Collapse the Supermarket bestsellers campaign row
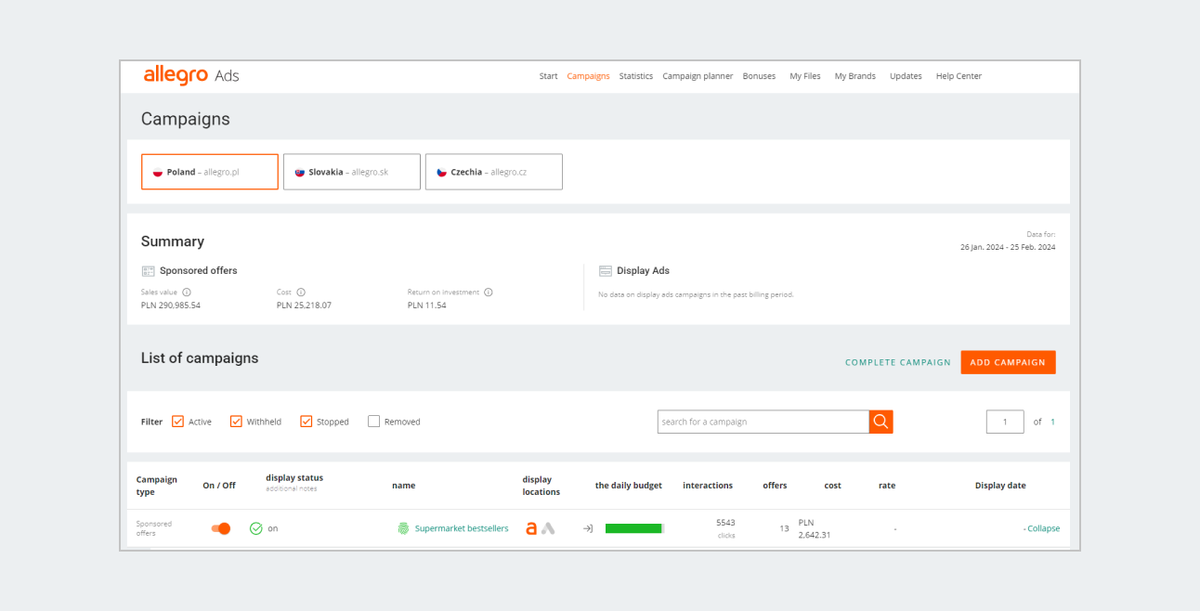Screen dimensions: 1200x611 pos(1041,529)
